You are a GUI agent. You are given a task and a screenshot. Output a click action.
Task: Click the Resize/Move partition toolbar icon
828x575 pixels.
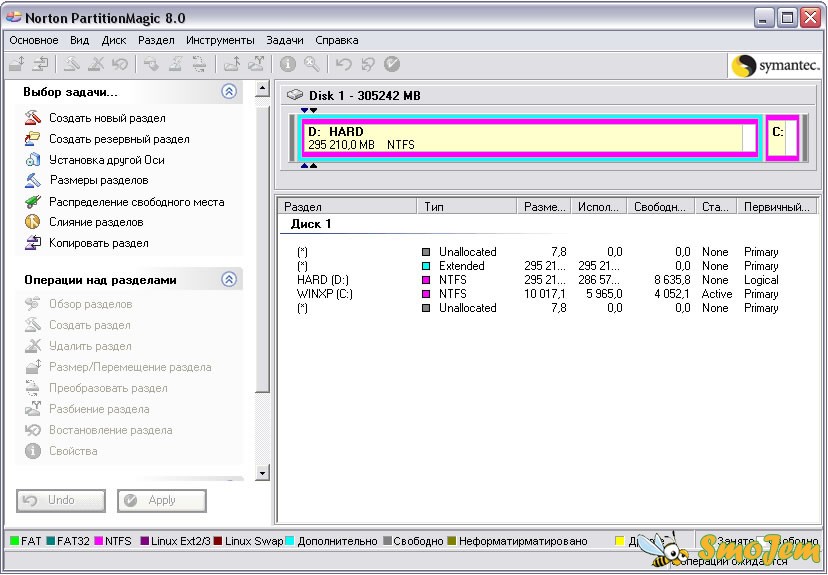17,64
